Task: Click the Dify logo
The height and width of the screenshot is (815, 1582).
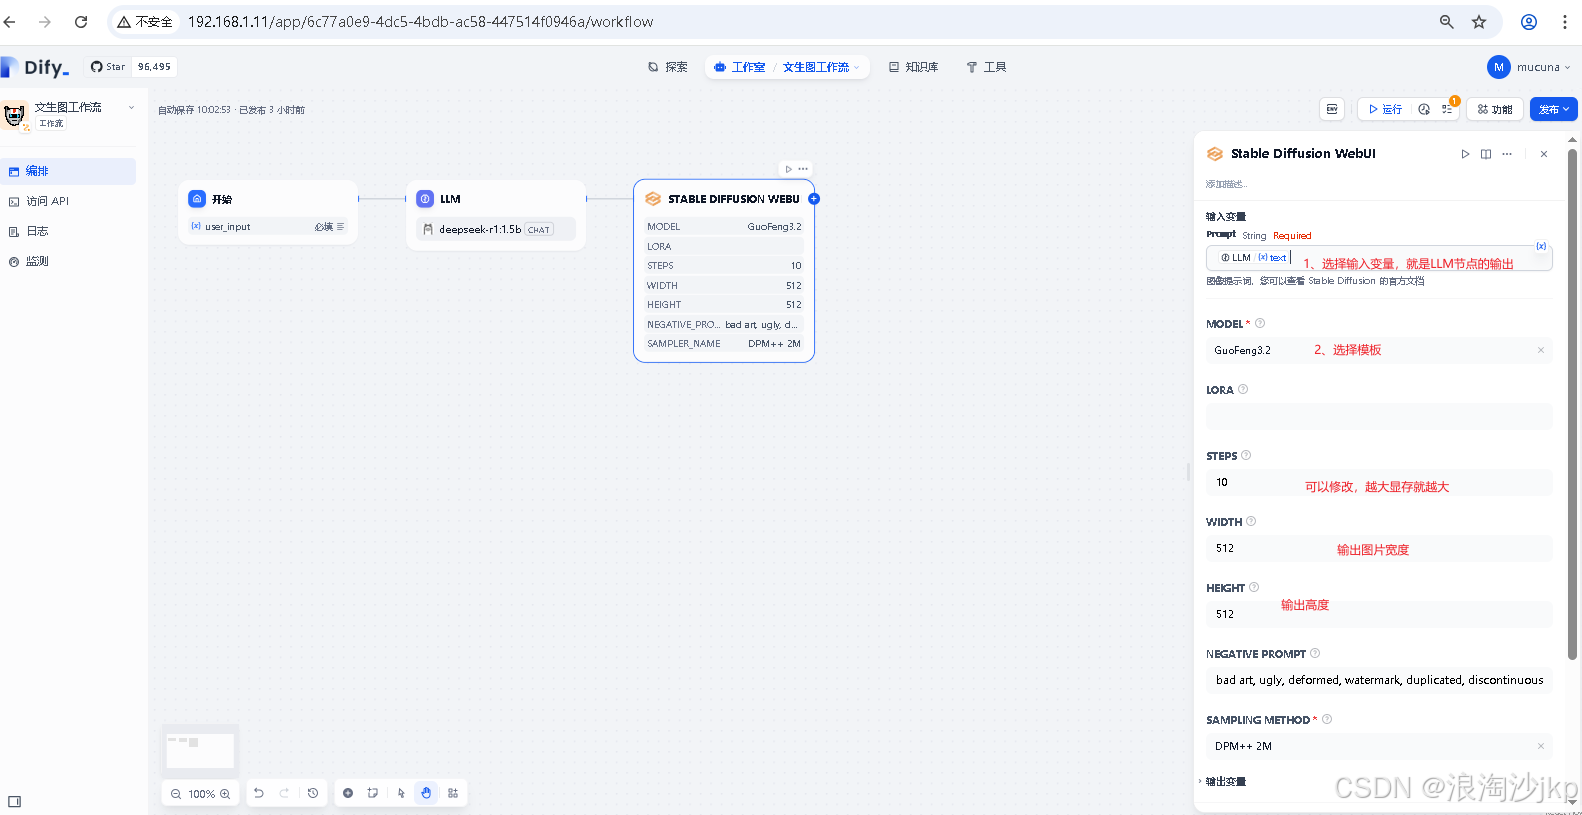Action: (x=37, y=67)
